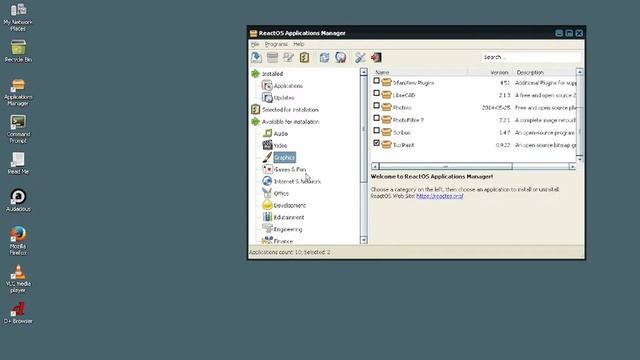
Task: Select the Audacious desktop icon
Action: [18, 200]
